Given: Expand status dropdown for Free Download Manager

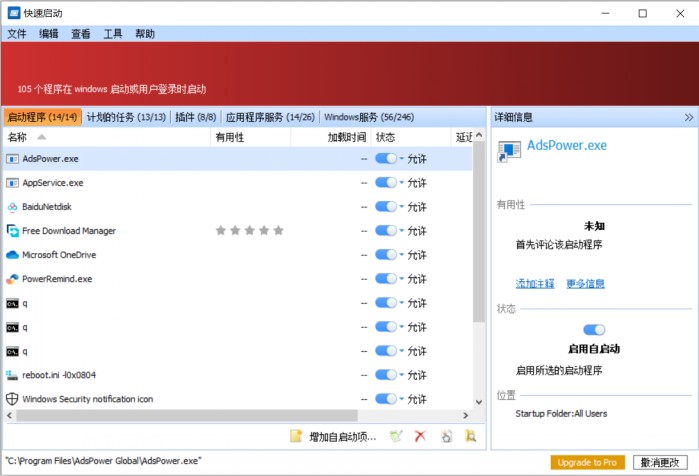Looking at the screenshot, I should tap(402, 231).
